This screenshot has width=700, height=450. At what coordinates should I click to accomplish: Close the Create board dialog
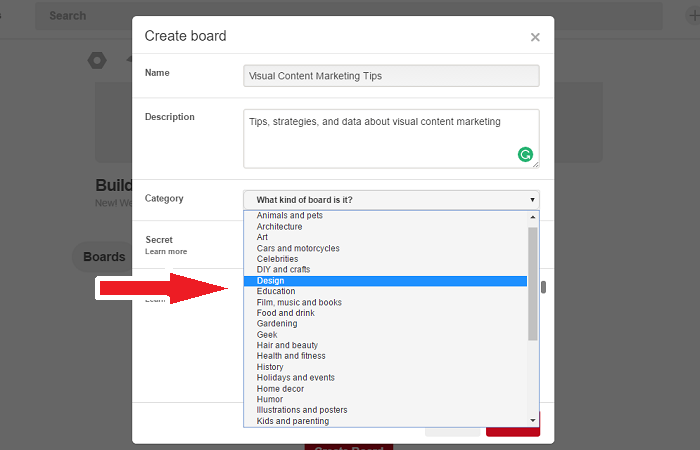535,37
